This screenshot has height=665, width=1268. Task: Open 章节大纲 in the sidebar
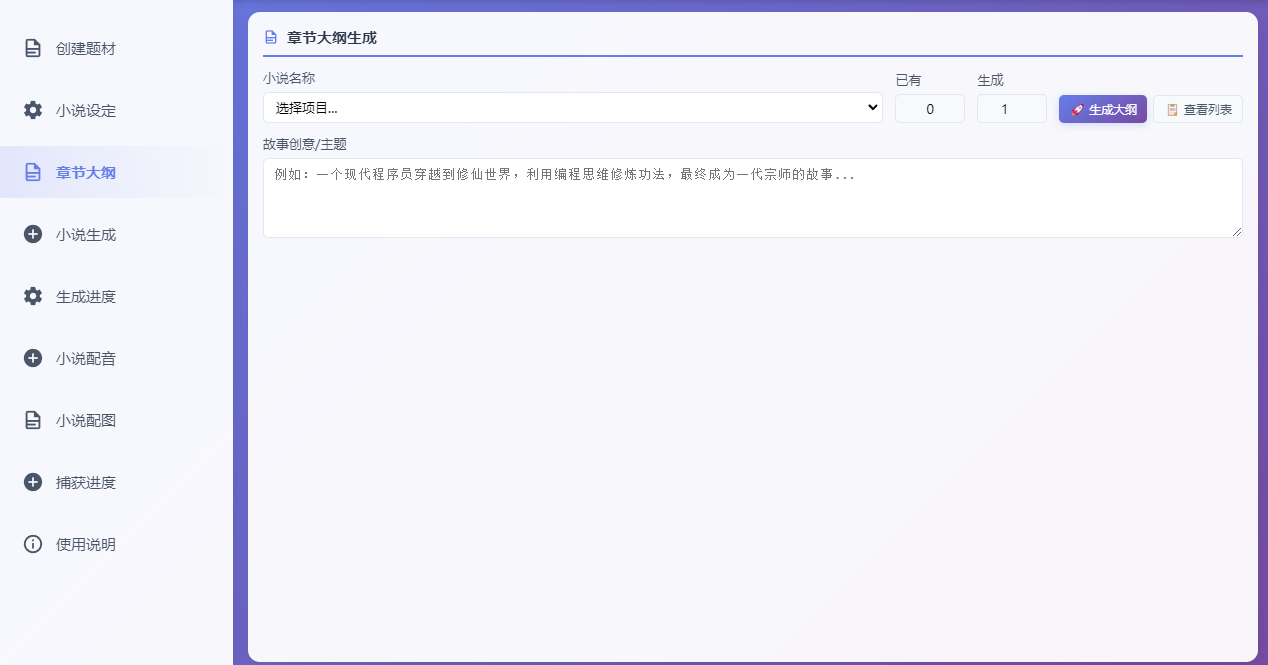click(x=86, y=172)
